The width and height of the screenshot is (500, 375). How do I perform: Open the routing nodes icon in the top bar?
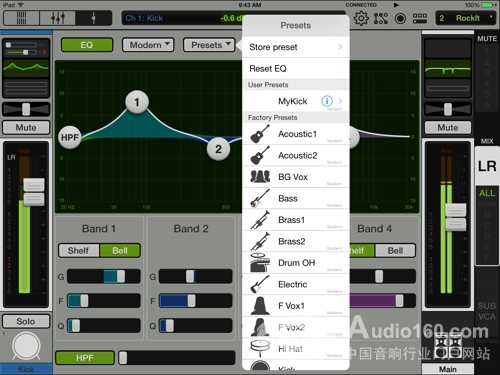(x=381, y=18)
